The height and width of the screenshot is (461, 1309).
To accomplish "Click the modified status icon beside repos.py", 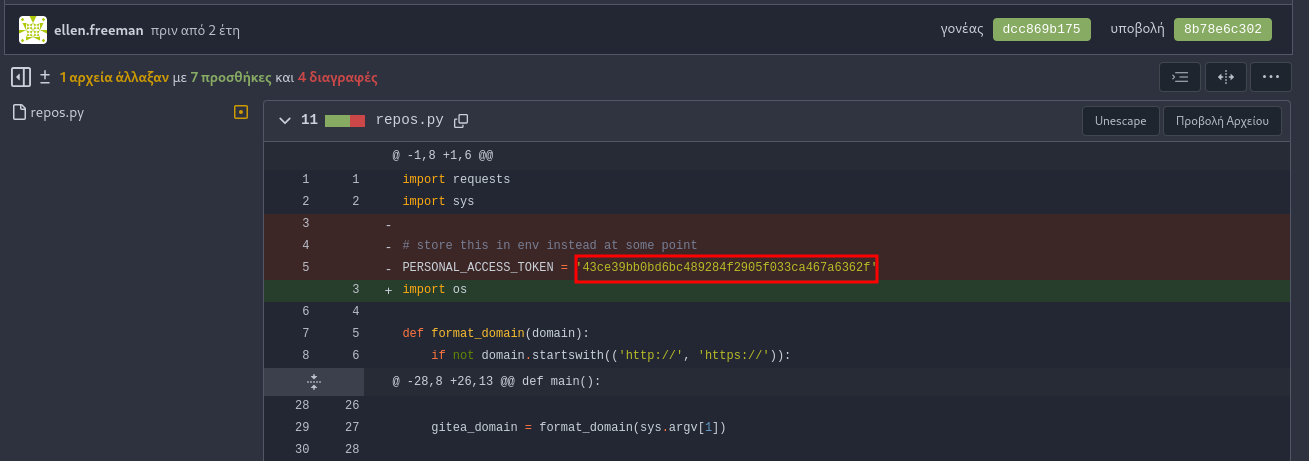I will click(240, 112).
